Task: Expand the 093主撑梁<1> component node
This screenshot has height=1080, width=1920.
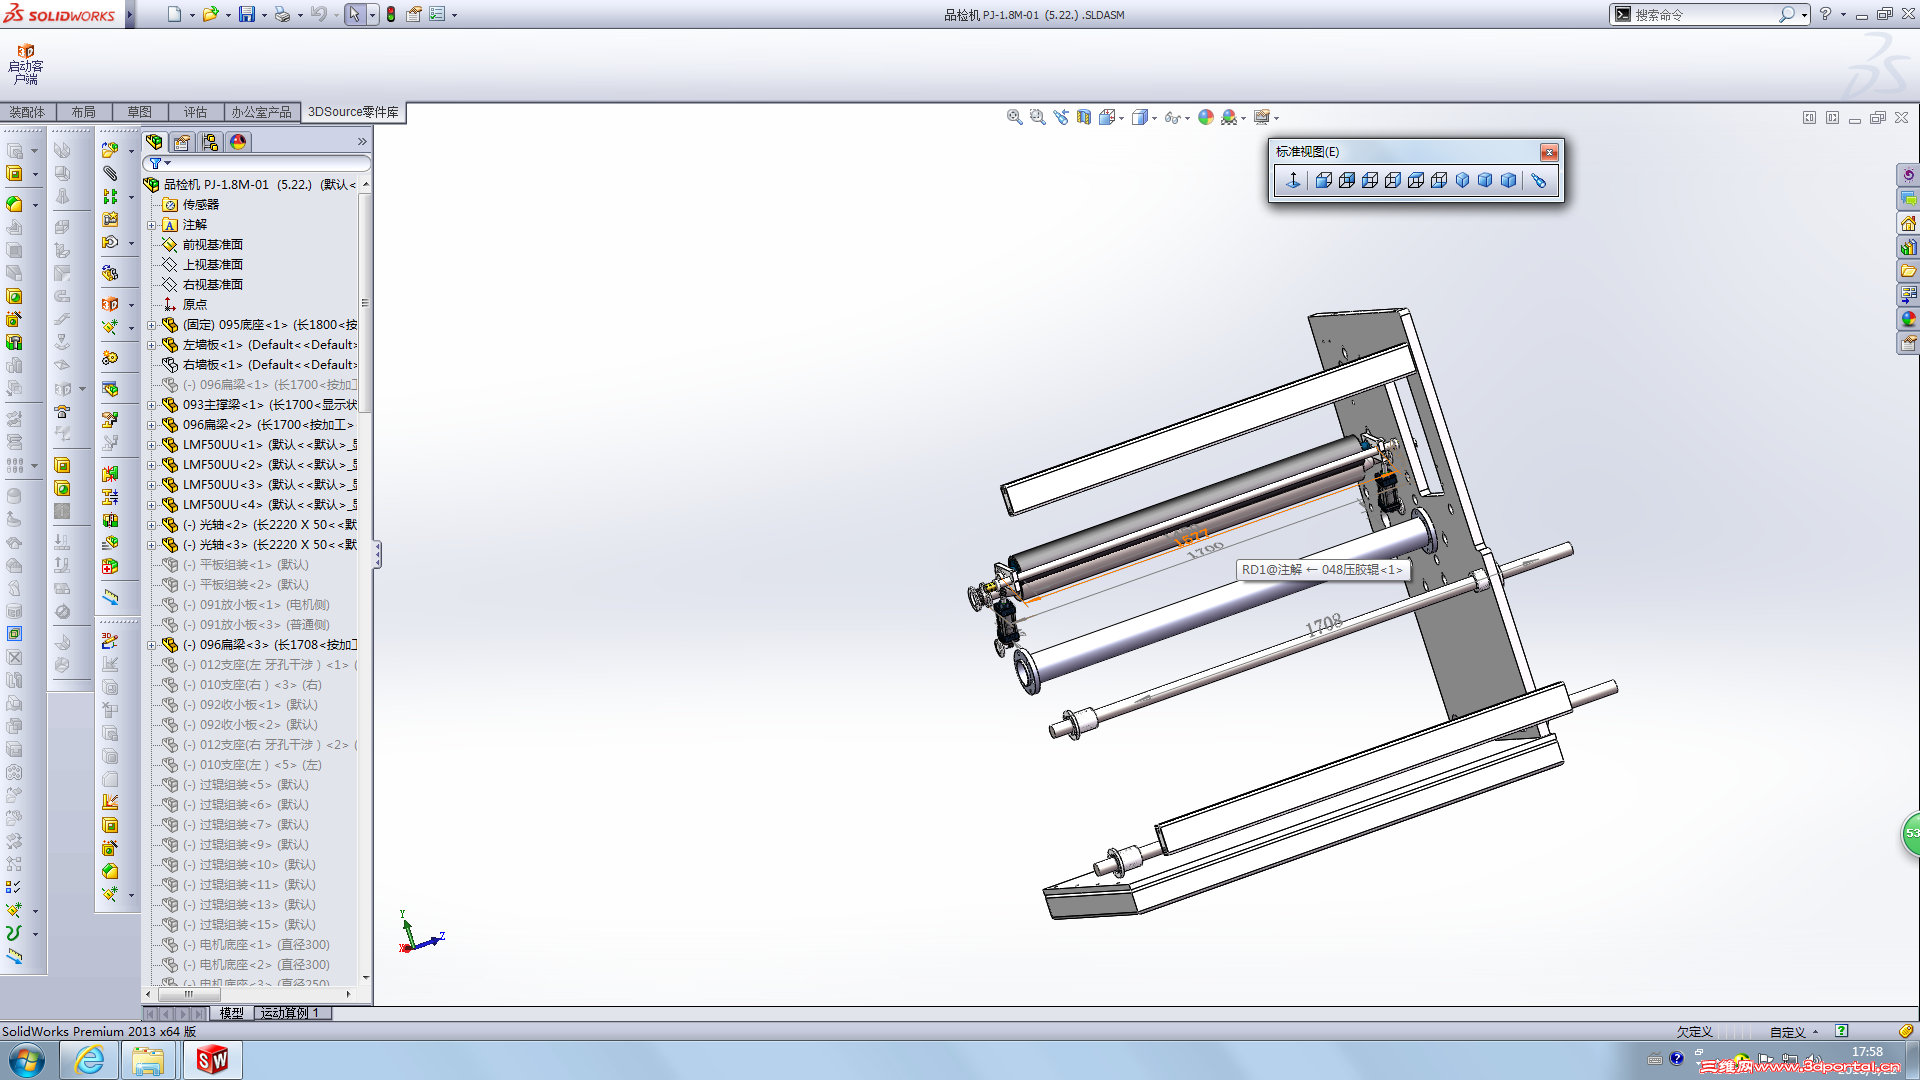Action: (x=152, y=405)
